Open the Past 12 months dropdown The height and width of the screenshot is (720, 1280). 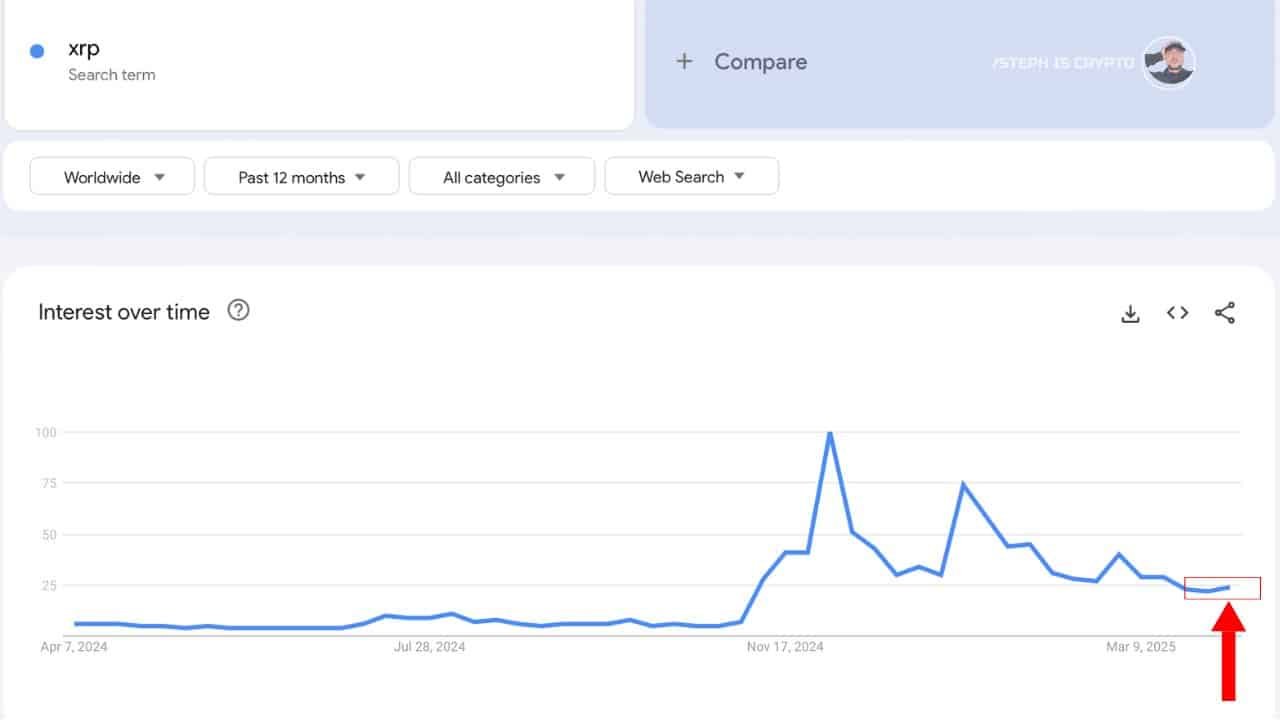tap(301, 177)
